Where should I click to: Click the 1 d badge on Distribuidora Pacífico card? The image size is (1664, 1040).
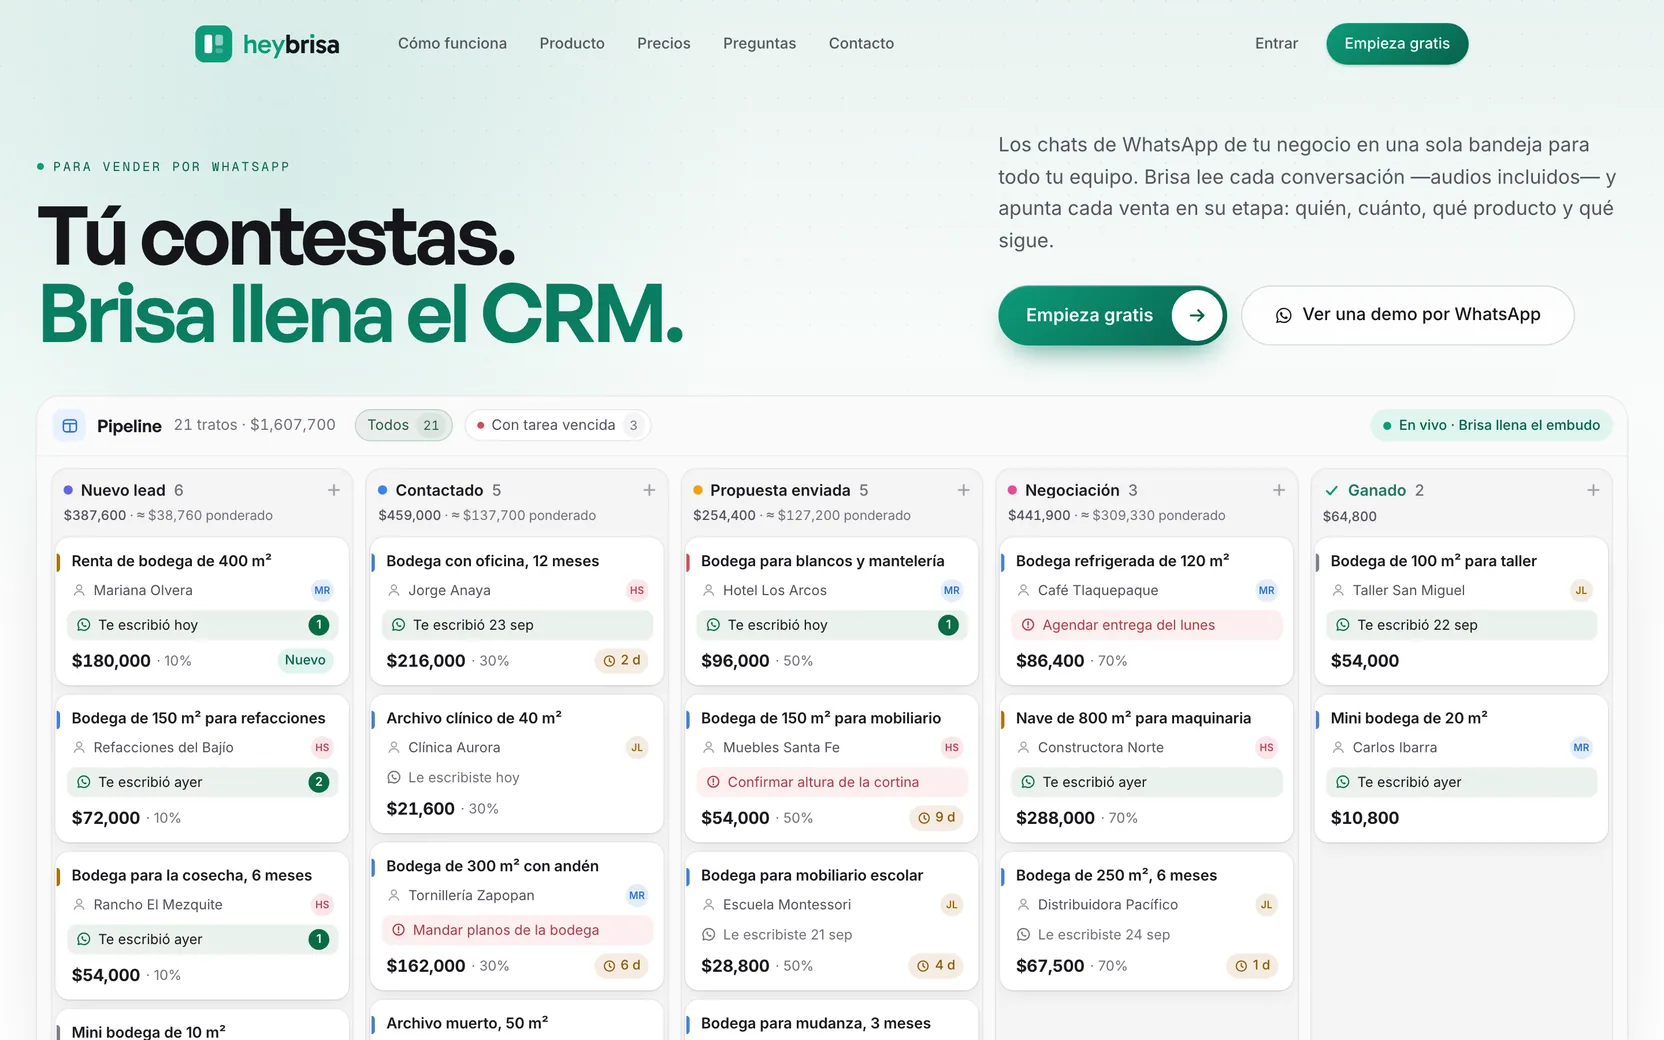[x=1252, y=965]
